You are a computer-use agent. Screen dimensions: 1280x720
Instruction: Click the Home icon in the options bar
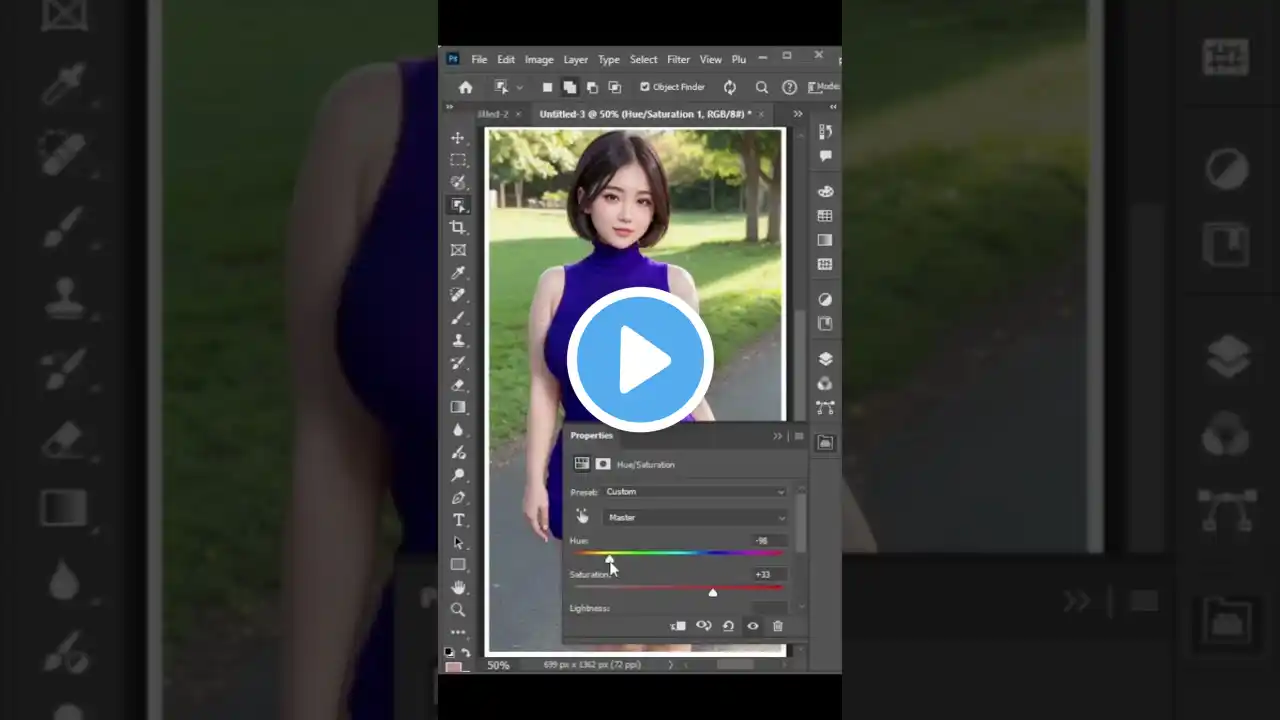tap(465, 87)
